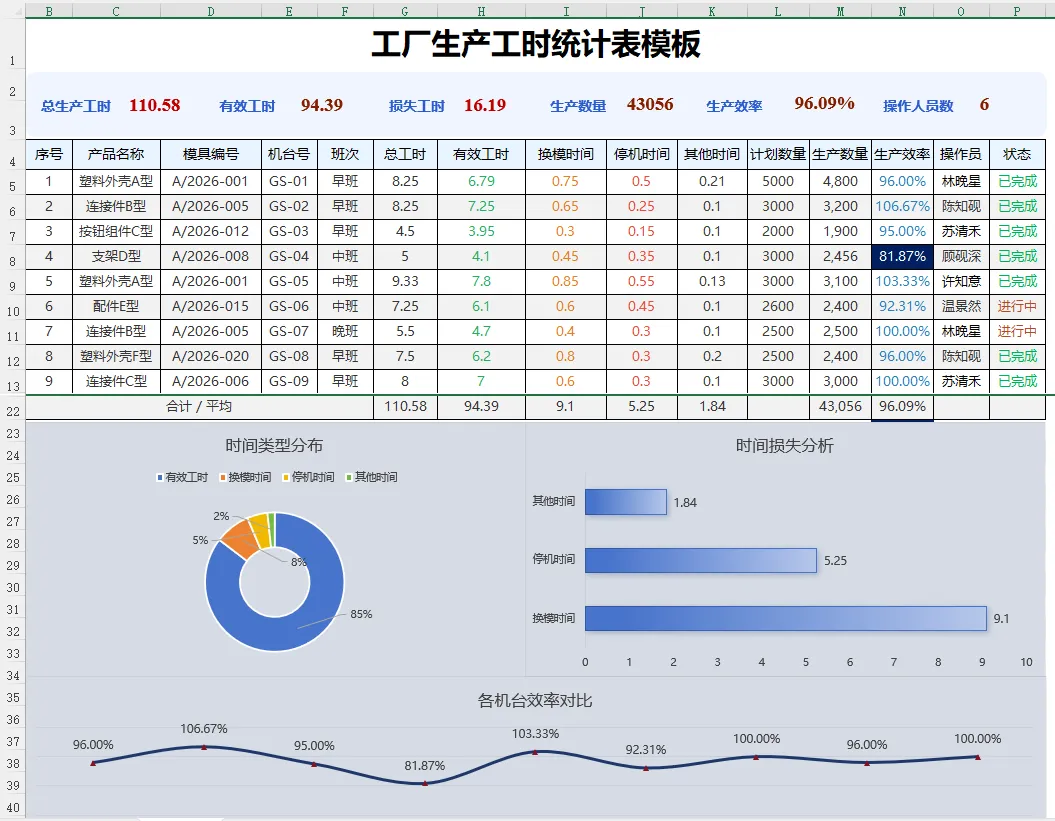Select 进行中 status for GS-06
The height and width of the screenshot is (821, 1055).
tap(1017, 306)
